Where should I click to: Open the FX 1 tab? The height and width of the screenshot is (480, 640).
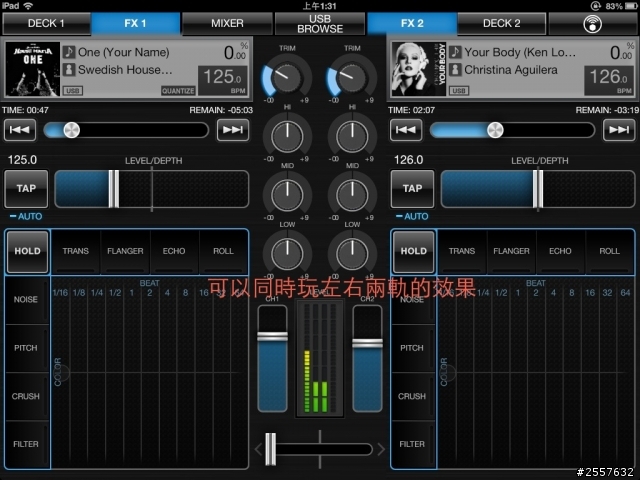136,23
